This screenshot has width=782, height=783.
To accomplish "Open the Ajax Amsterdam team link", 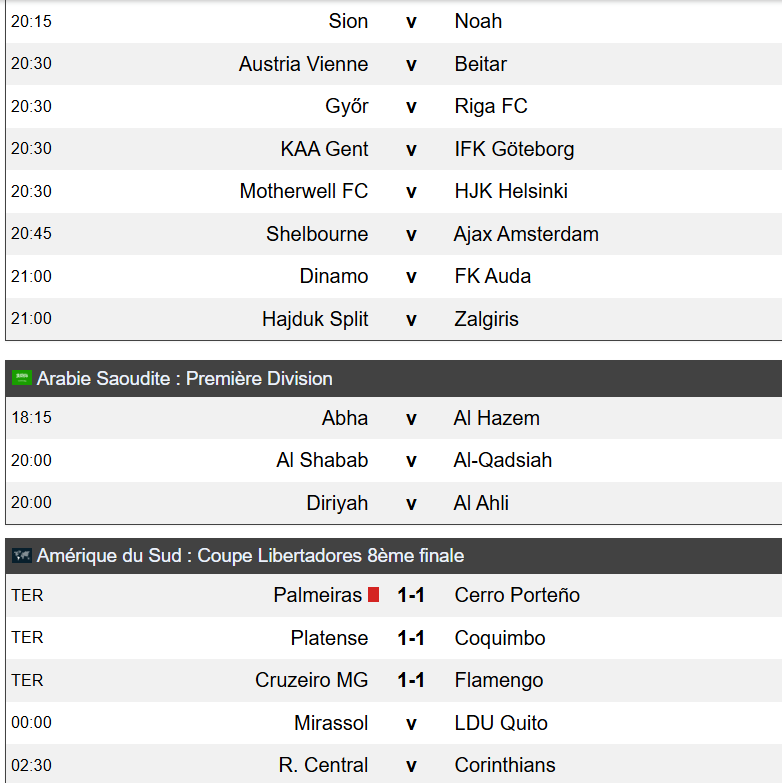I will tap(526, 234).
